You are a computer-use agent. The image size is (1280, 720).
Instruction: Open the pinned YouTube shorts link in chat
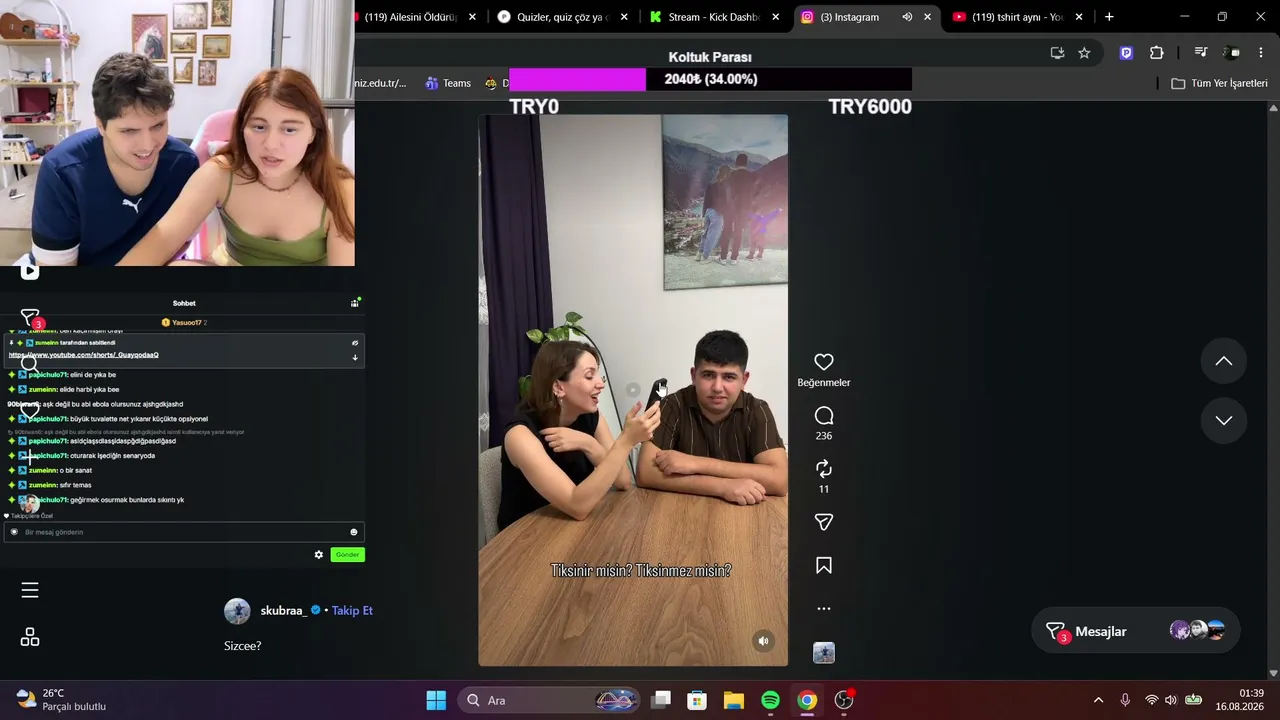84,355
